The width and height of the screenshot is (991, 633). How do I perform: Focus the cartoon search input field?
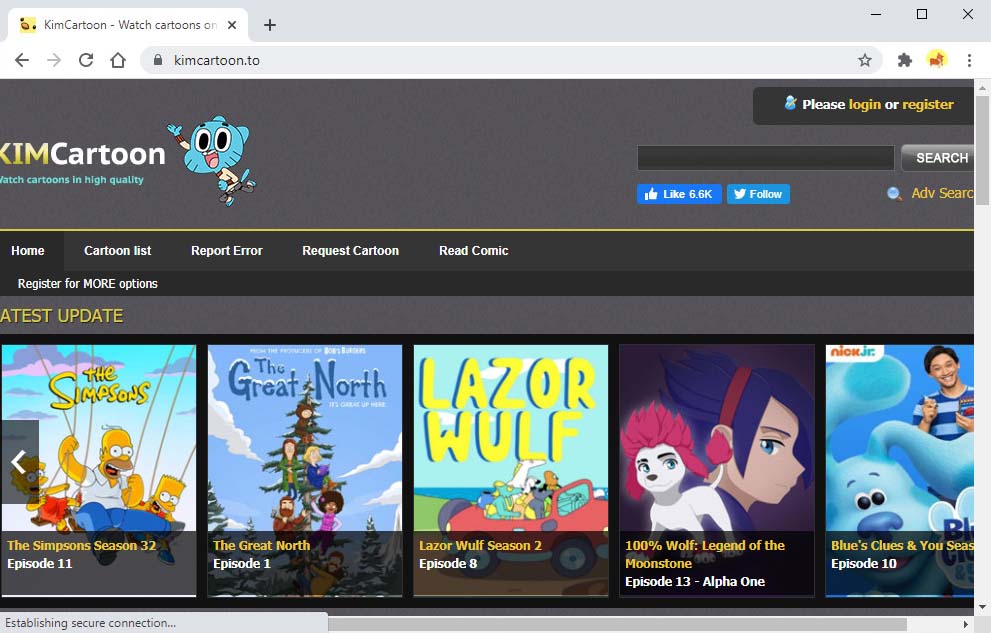765,158
